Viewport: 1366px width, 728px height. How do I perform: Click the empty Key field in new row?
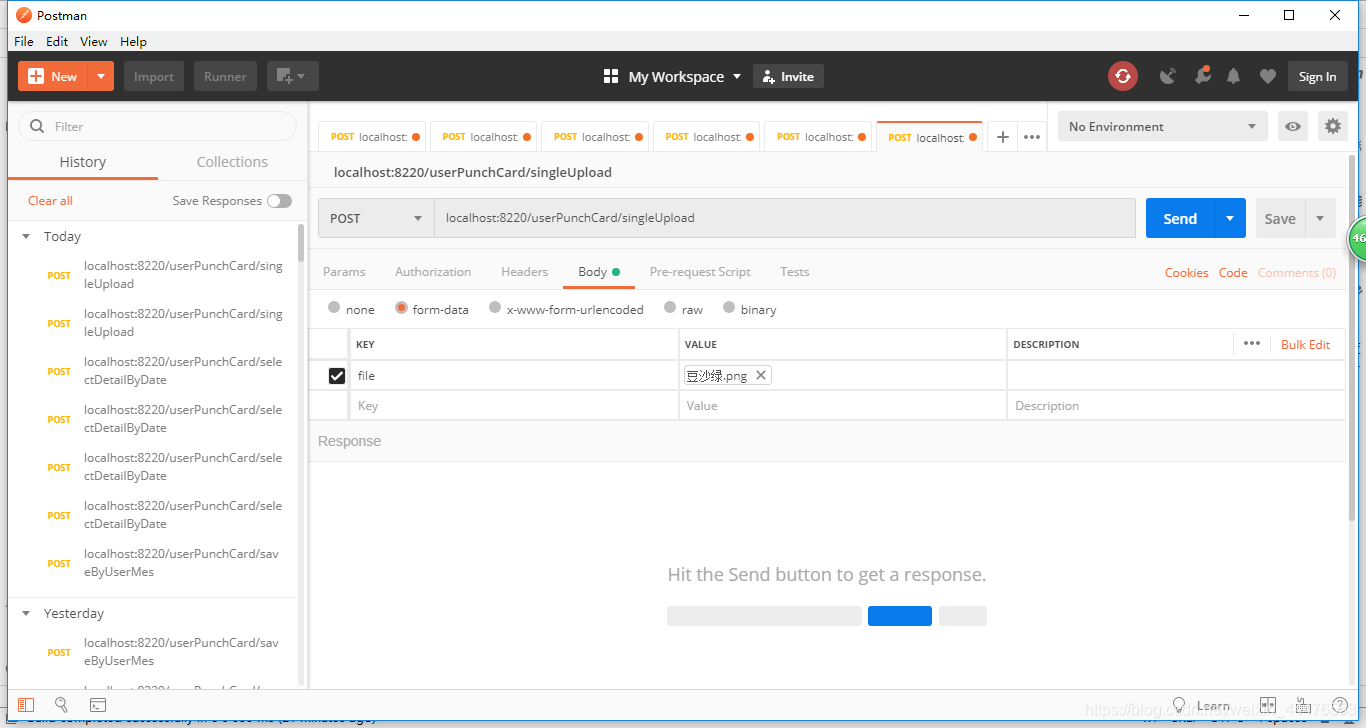point(514,405)
